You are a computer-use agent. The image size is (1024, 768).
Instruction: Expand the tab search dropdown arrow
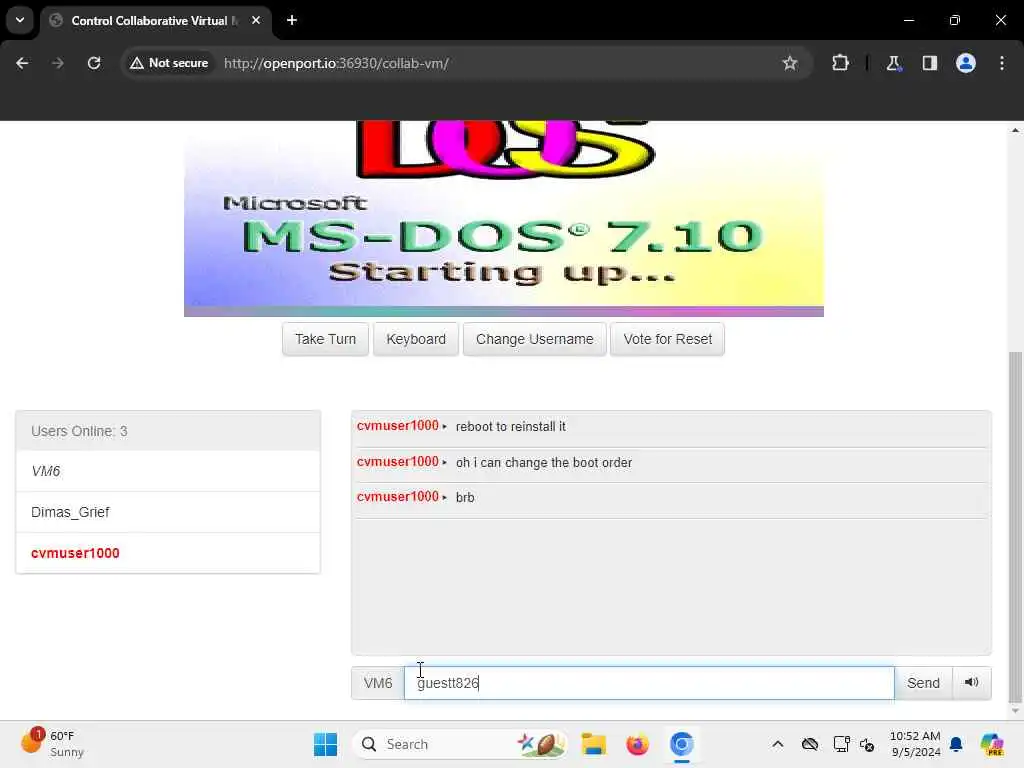point(20,20)
